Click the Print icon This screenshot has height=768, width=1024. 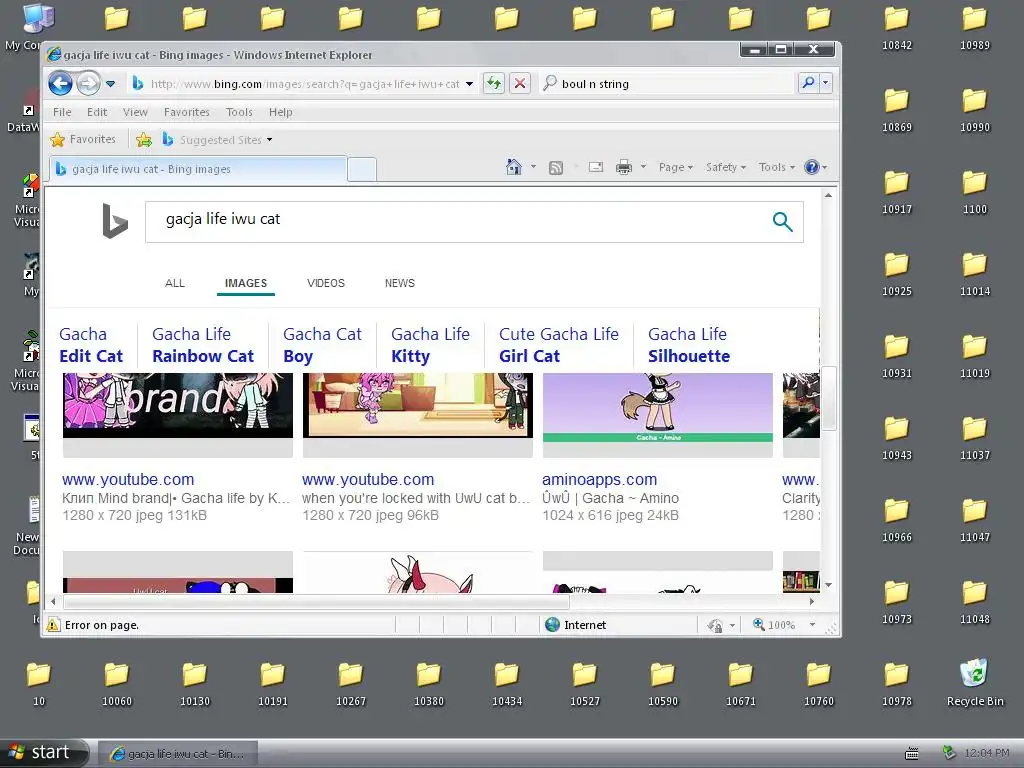624,168
